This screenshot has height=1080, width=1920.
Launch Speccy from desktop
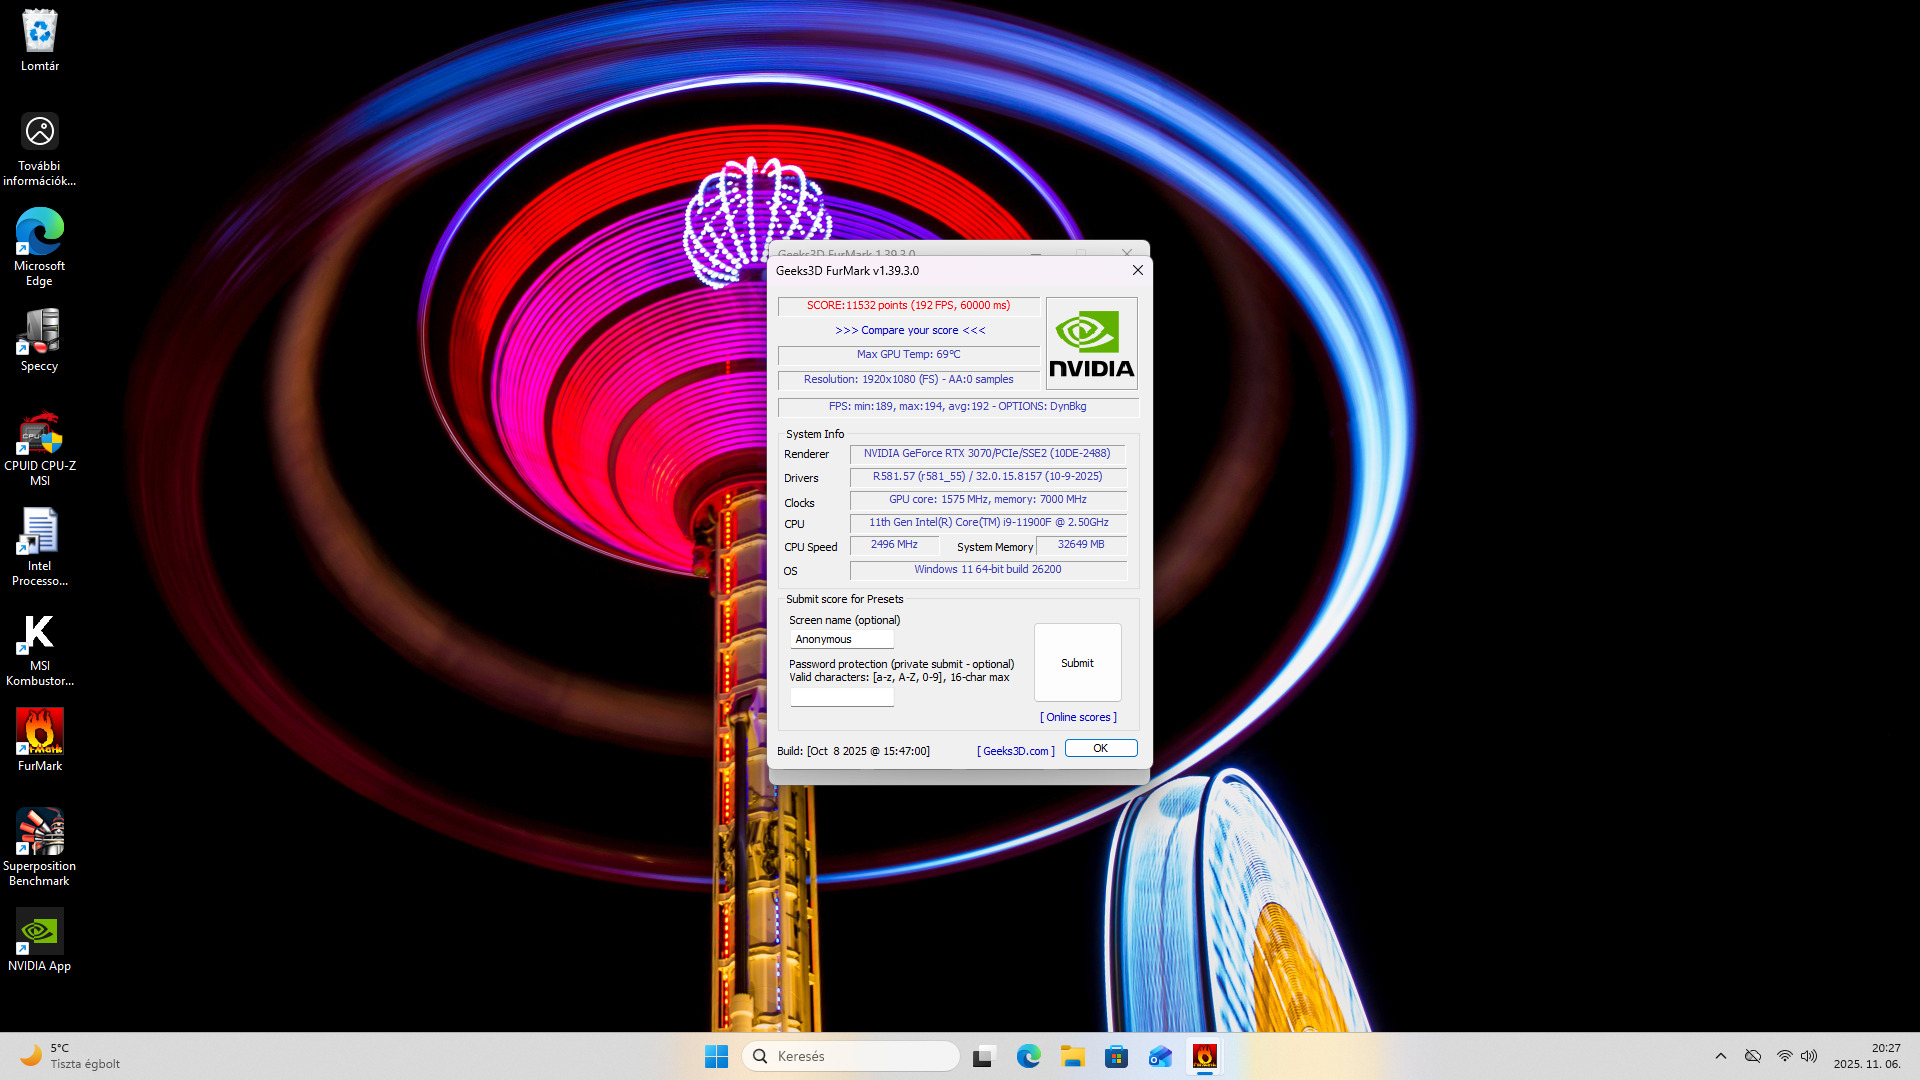click(40, 333)
